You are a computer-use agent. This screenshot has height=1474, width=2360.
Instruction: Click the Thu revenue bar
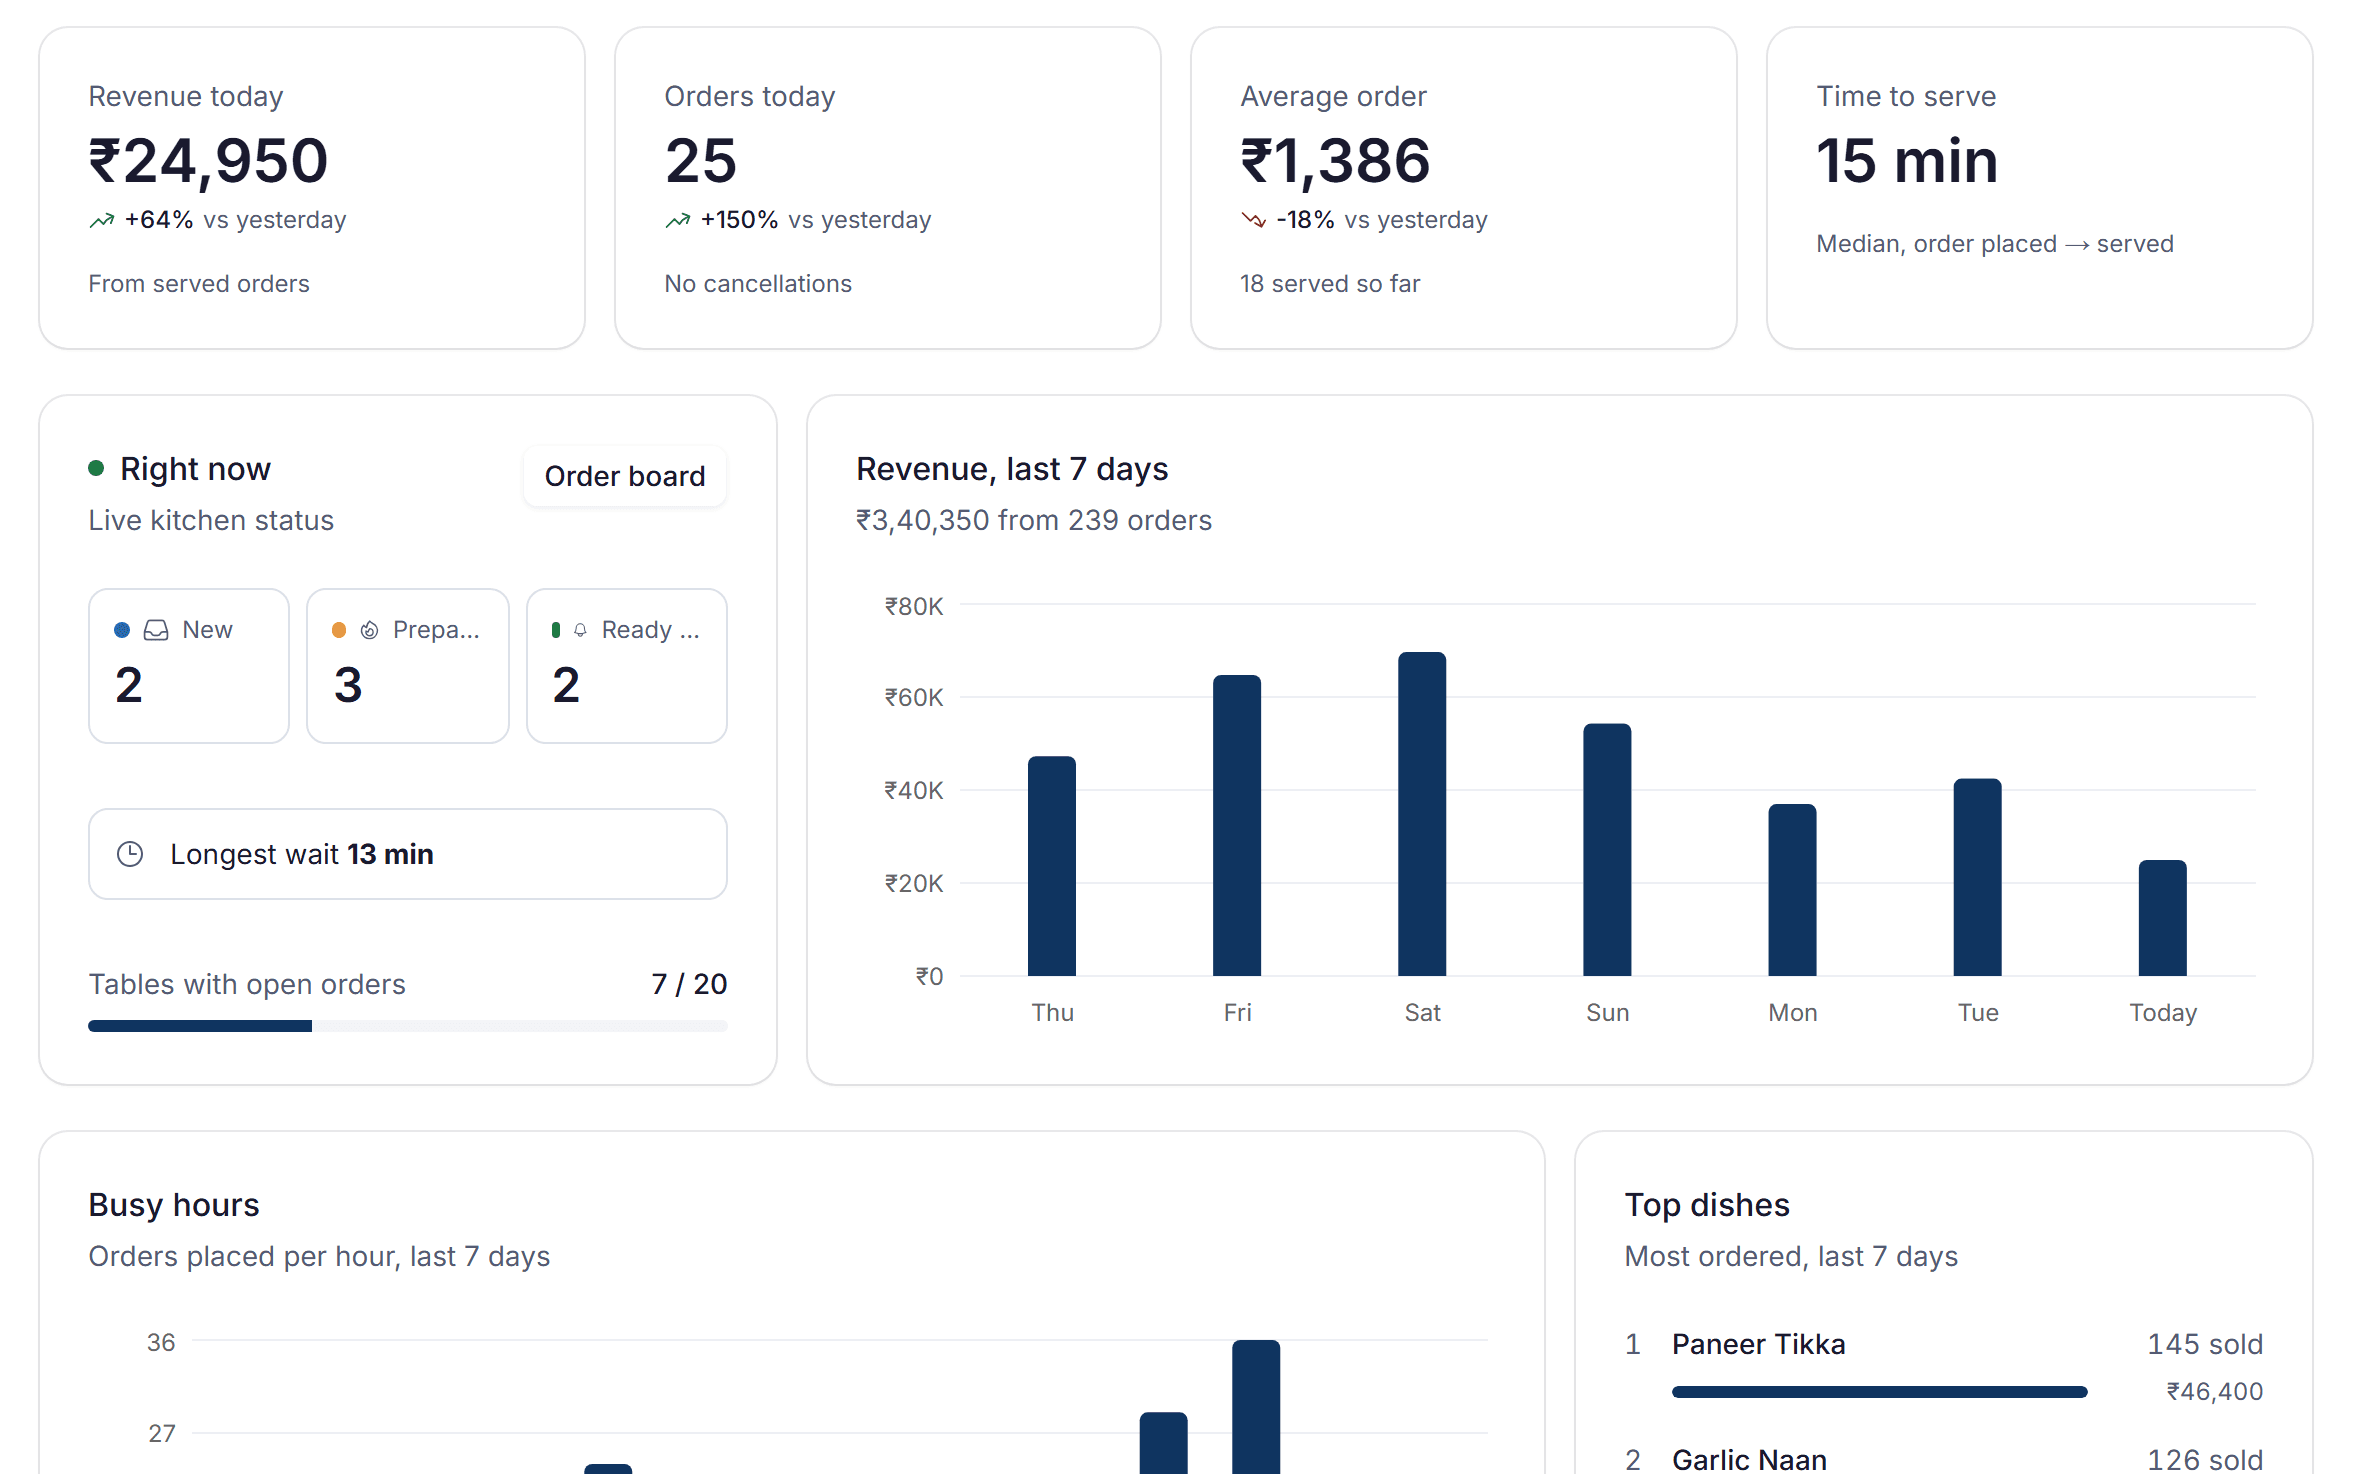pos(1052,866)
